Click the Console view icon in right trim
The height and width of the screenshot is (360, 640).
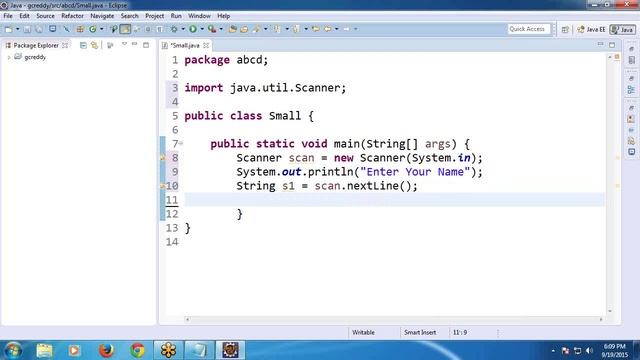click(x=631, y=152)
